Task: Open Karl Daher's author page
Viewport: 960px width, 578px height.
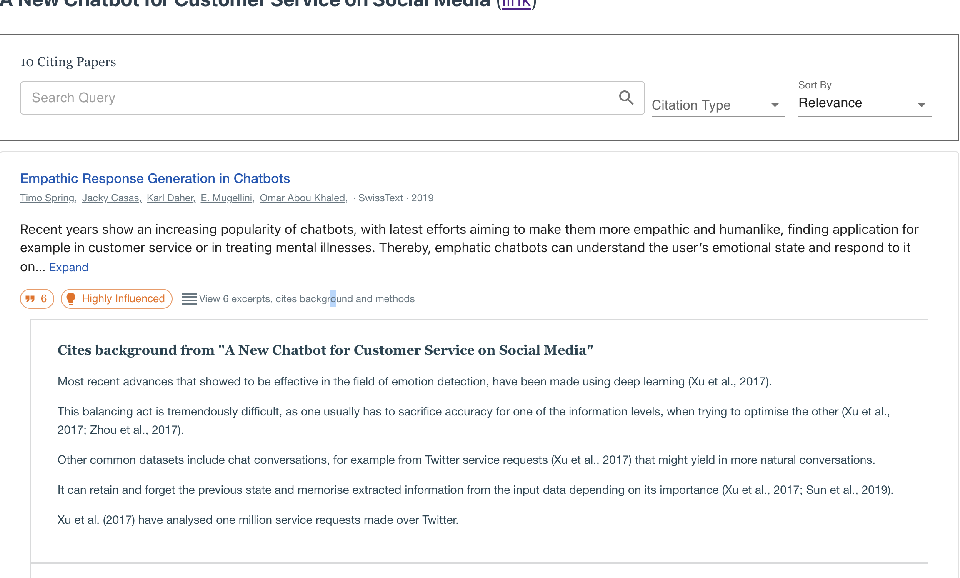Action: [x=170, y=198]
